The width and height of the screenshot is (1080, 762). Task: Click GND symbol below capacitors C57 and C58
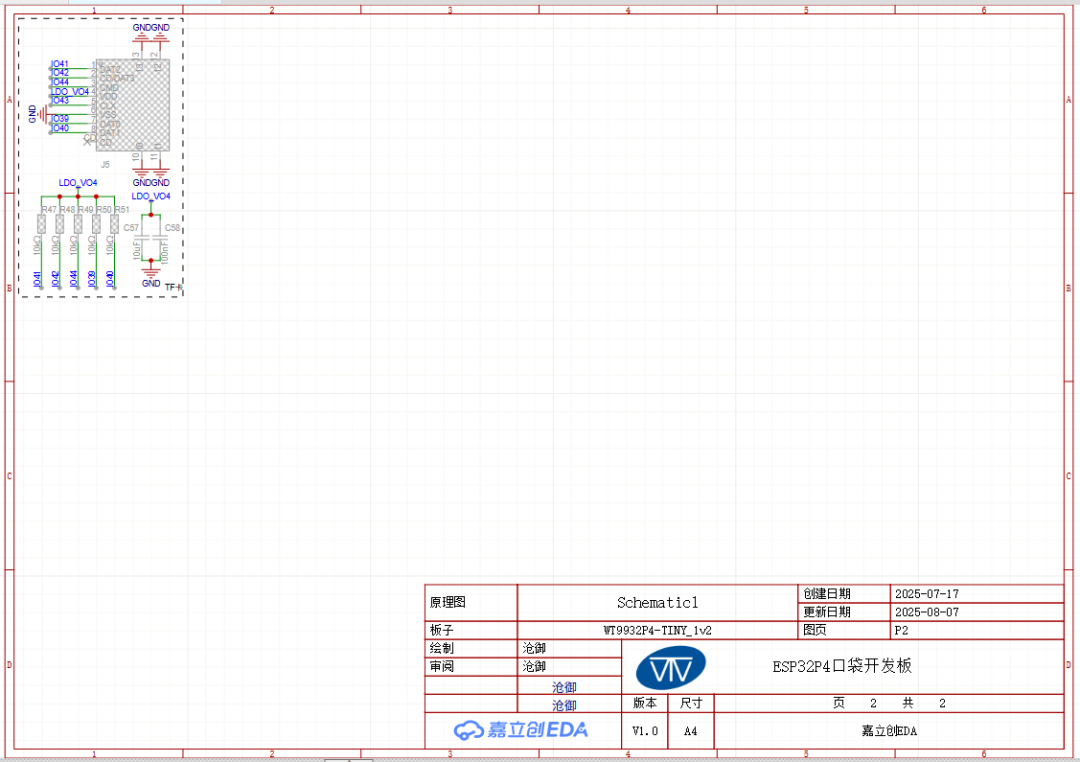151,271
